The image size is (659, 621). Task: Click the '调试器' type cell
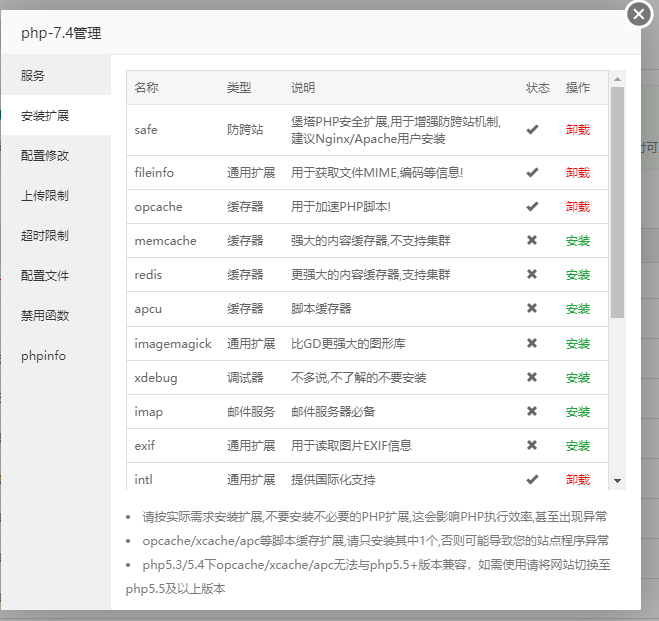tap(245, 378)
